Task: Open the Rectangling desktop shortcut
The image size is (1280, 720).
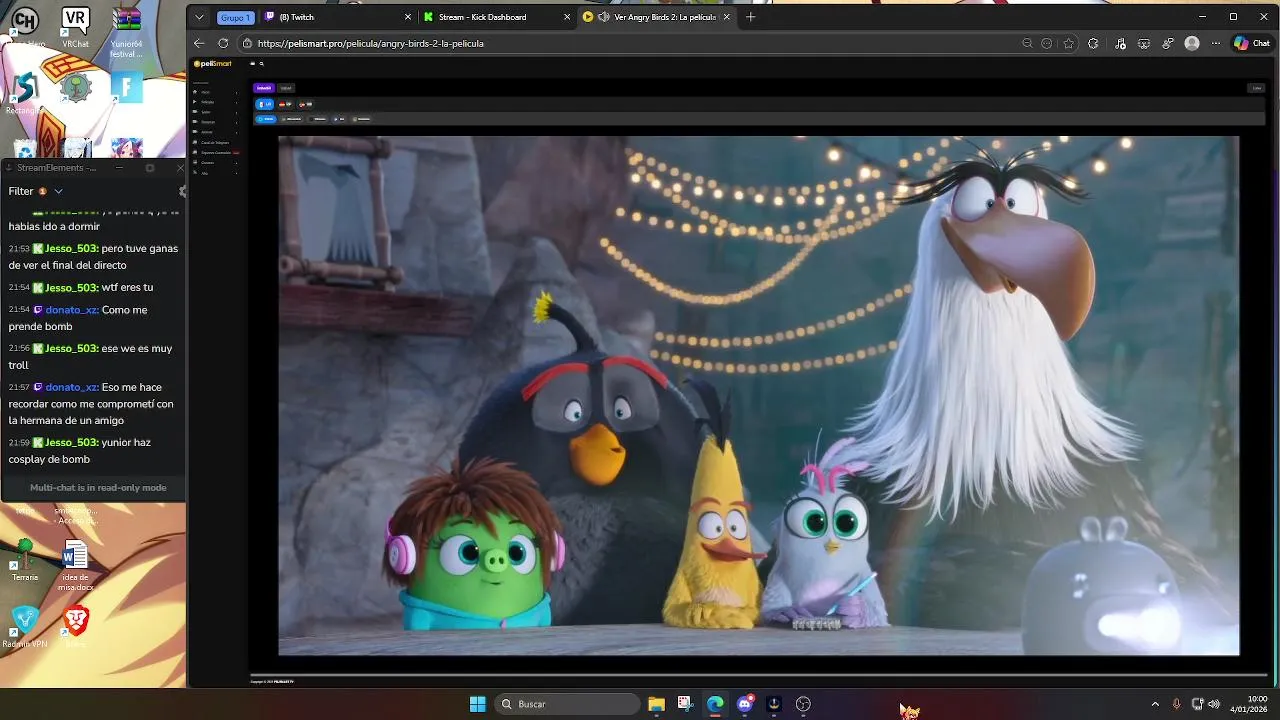Action: 24,92
